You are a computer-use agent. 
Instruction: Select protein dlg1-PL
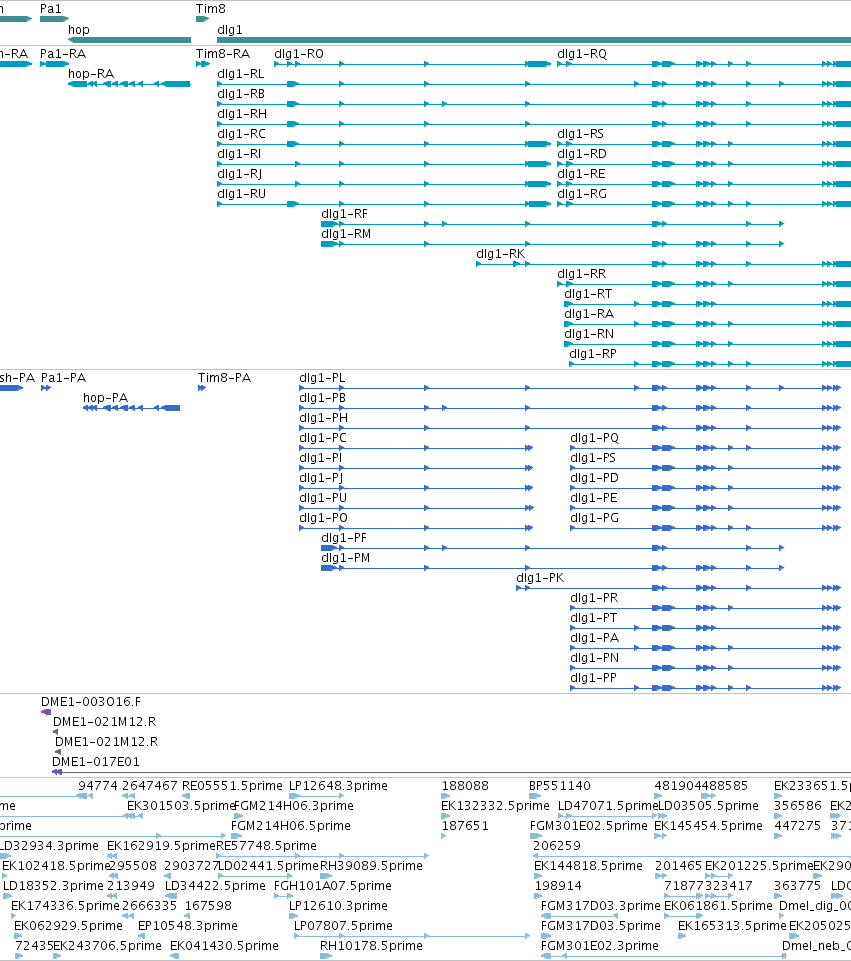click(570, 388)
